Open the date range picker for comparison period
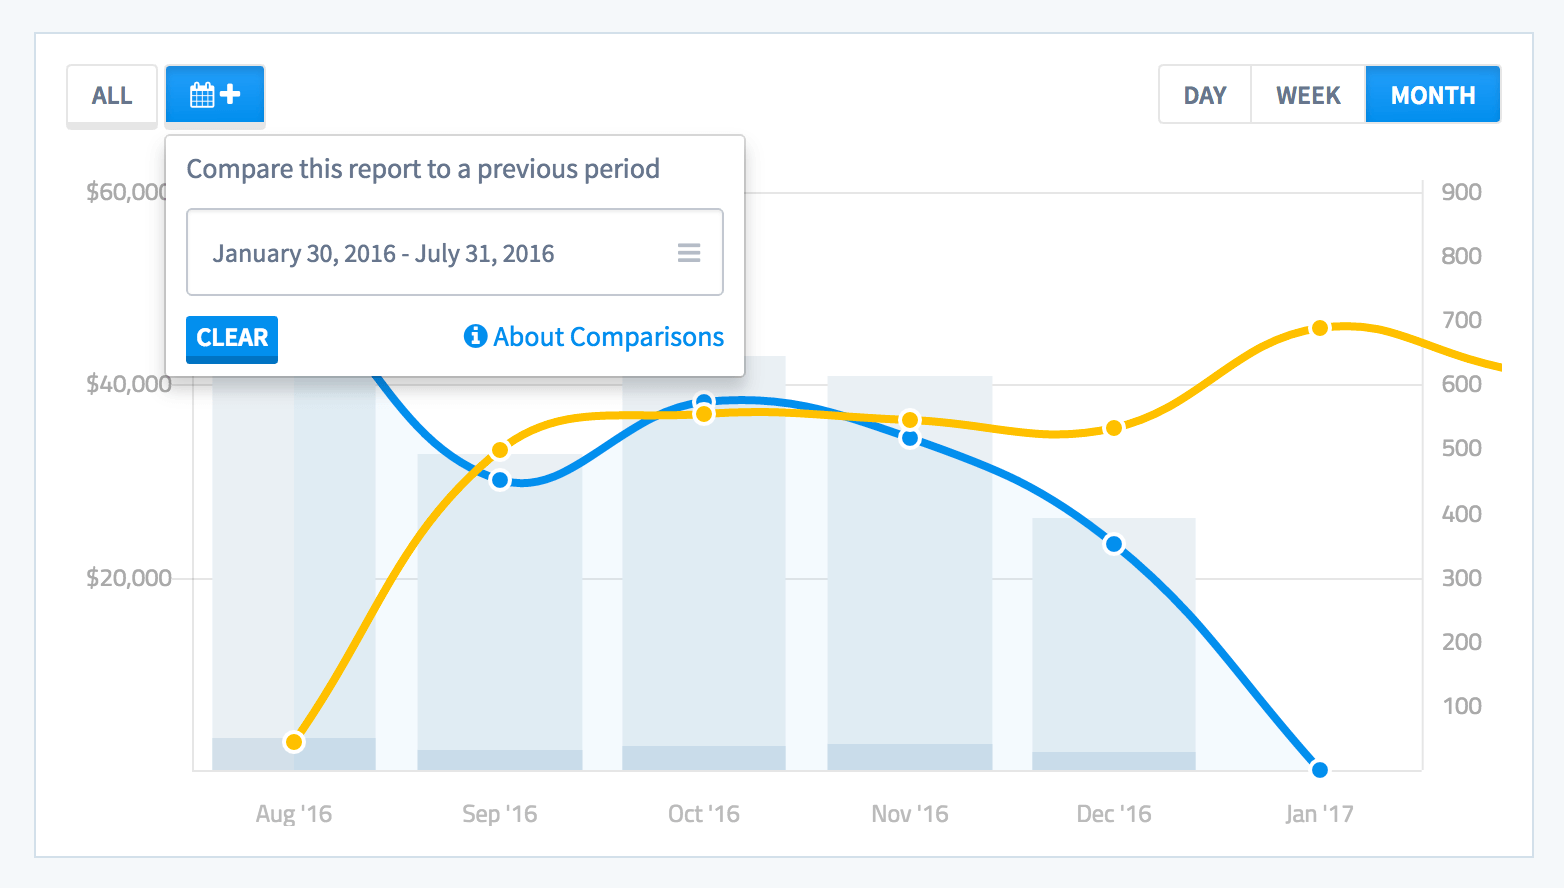The width and height of the screenshot is (1564, 888). tap(455, 252)
